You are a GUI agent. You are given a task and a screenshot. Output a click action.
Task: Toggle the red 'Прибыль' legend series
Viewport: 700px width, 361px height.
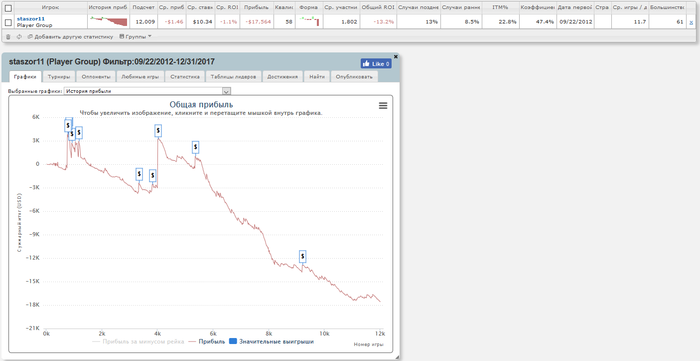click(207, 342)
